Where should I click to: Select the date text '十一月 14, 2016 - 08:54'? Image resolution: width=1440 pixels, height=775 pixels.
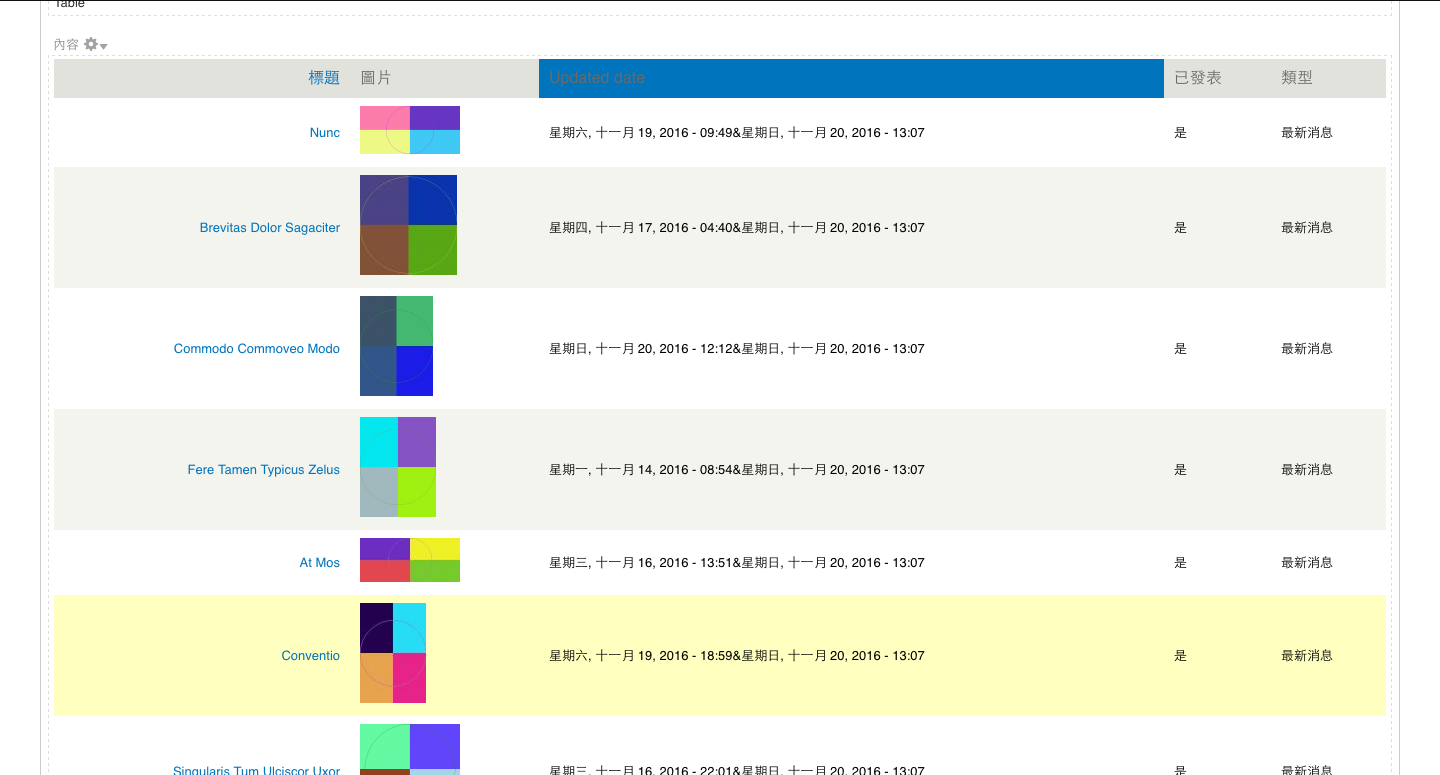pyautogui.click(x=664, y=470)
